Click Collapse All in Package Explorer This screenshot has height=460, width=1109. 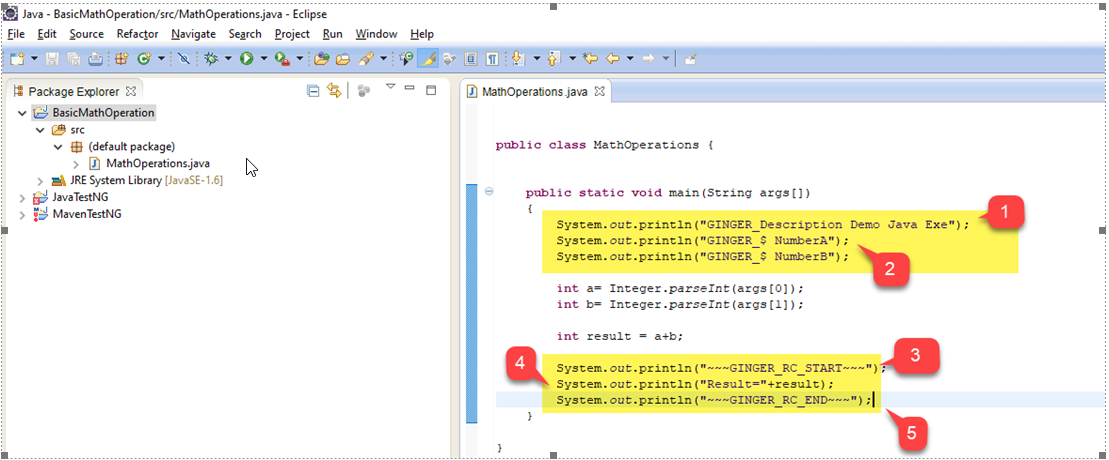tap(313, 90)
